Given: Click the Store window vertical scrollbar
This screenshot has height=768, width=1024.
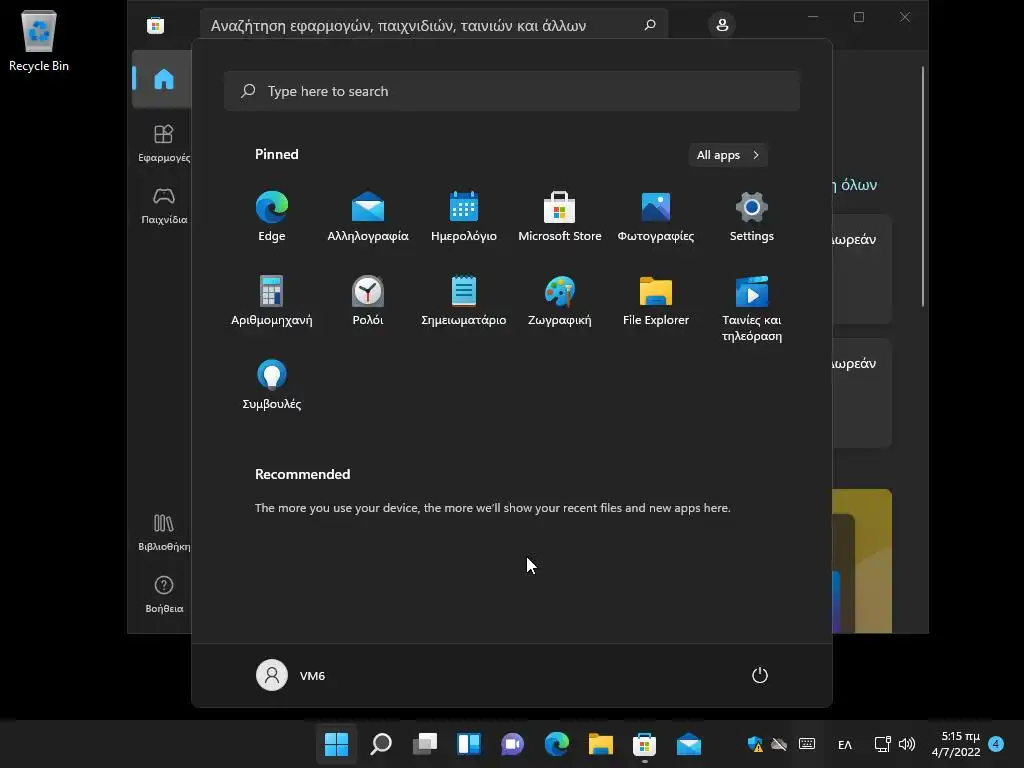Looking at the screenshot, I should click(x=923, y=186).
